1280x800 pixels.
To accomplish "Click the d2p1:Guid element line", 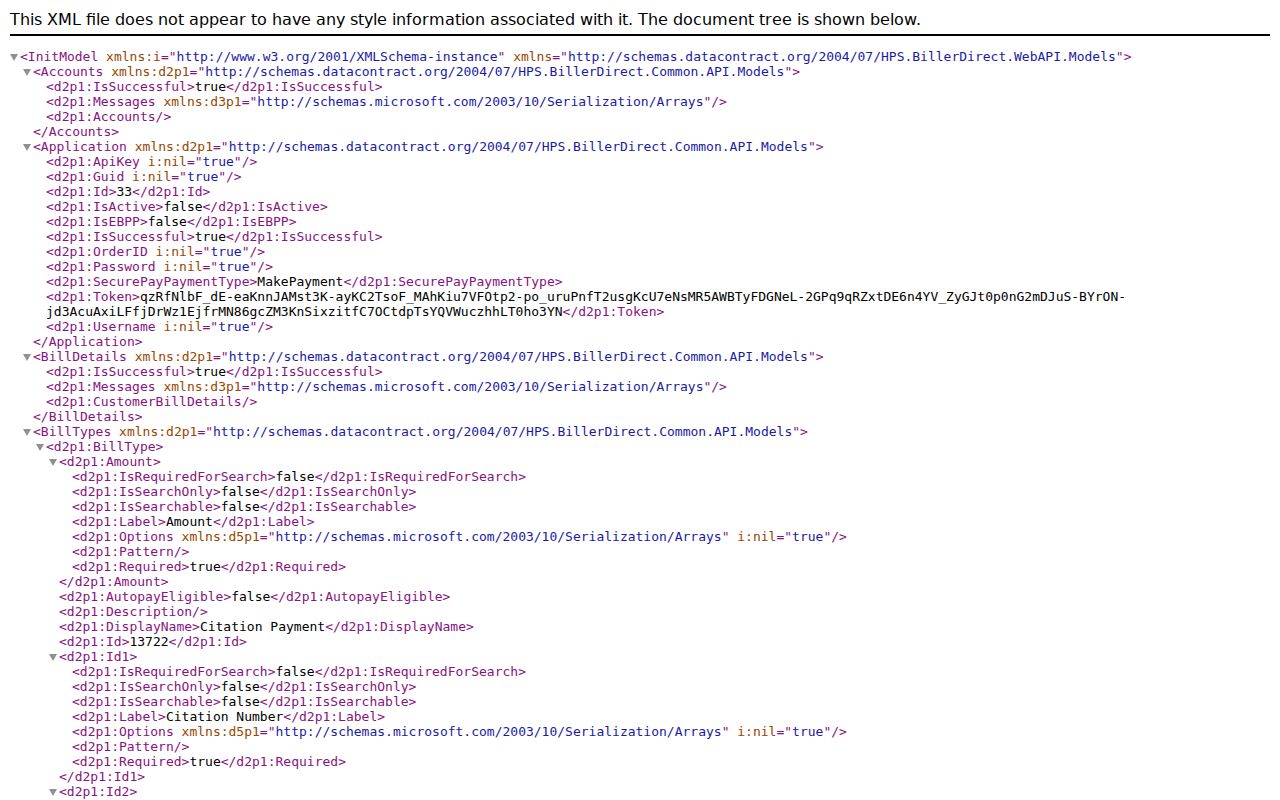I will click(x=144, y=177).
